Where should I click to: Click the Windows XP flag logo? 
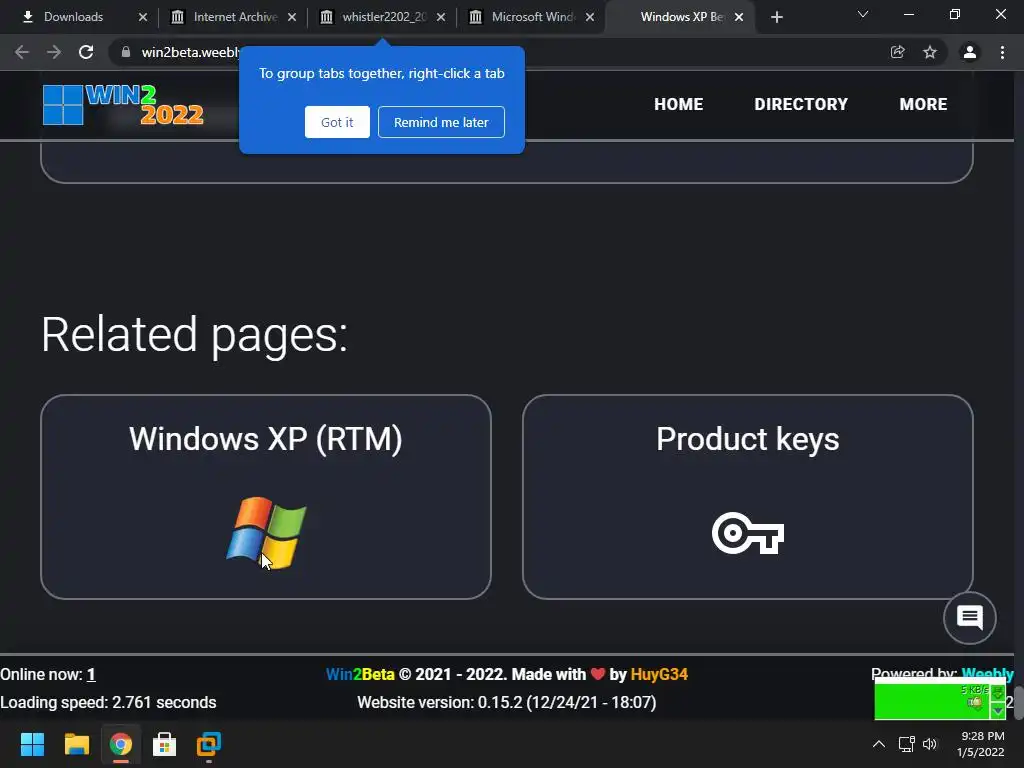point(266,533)
